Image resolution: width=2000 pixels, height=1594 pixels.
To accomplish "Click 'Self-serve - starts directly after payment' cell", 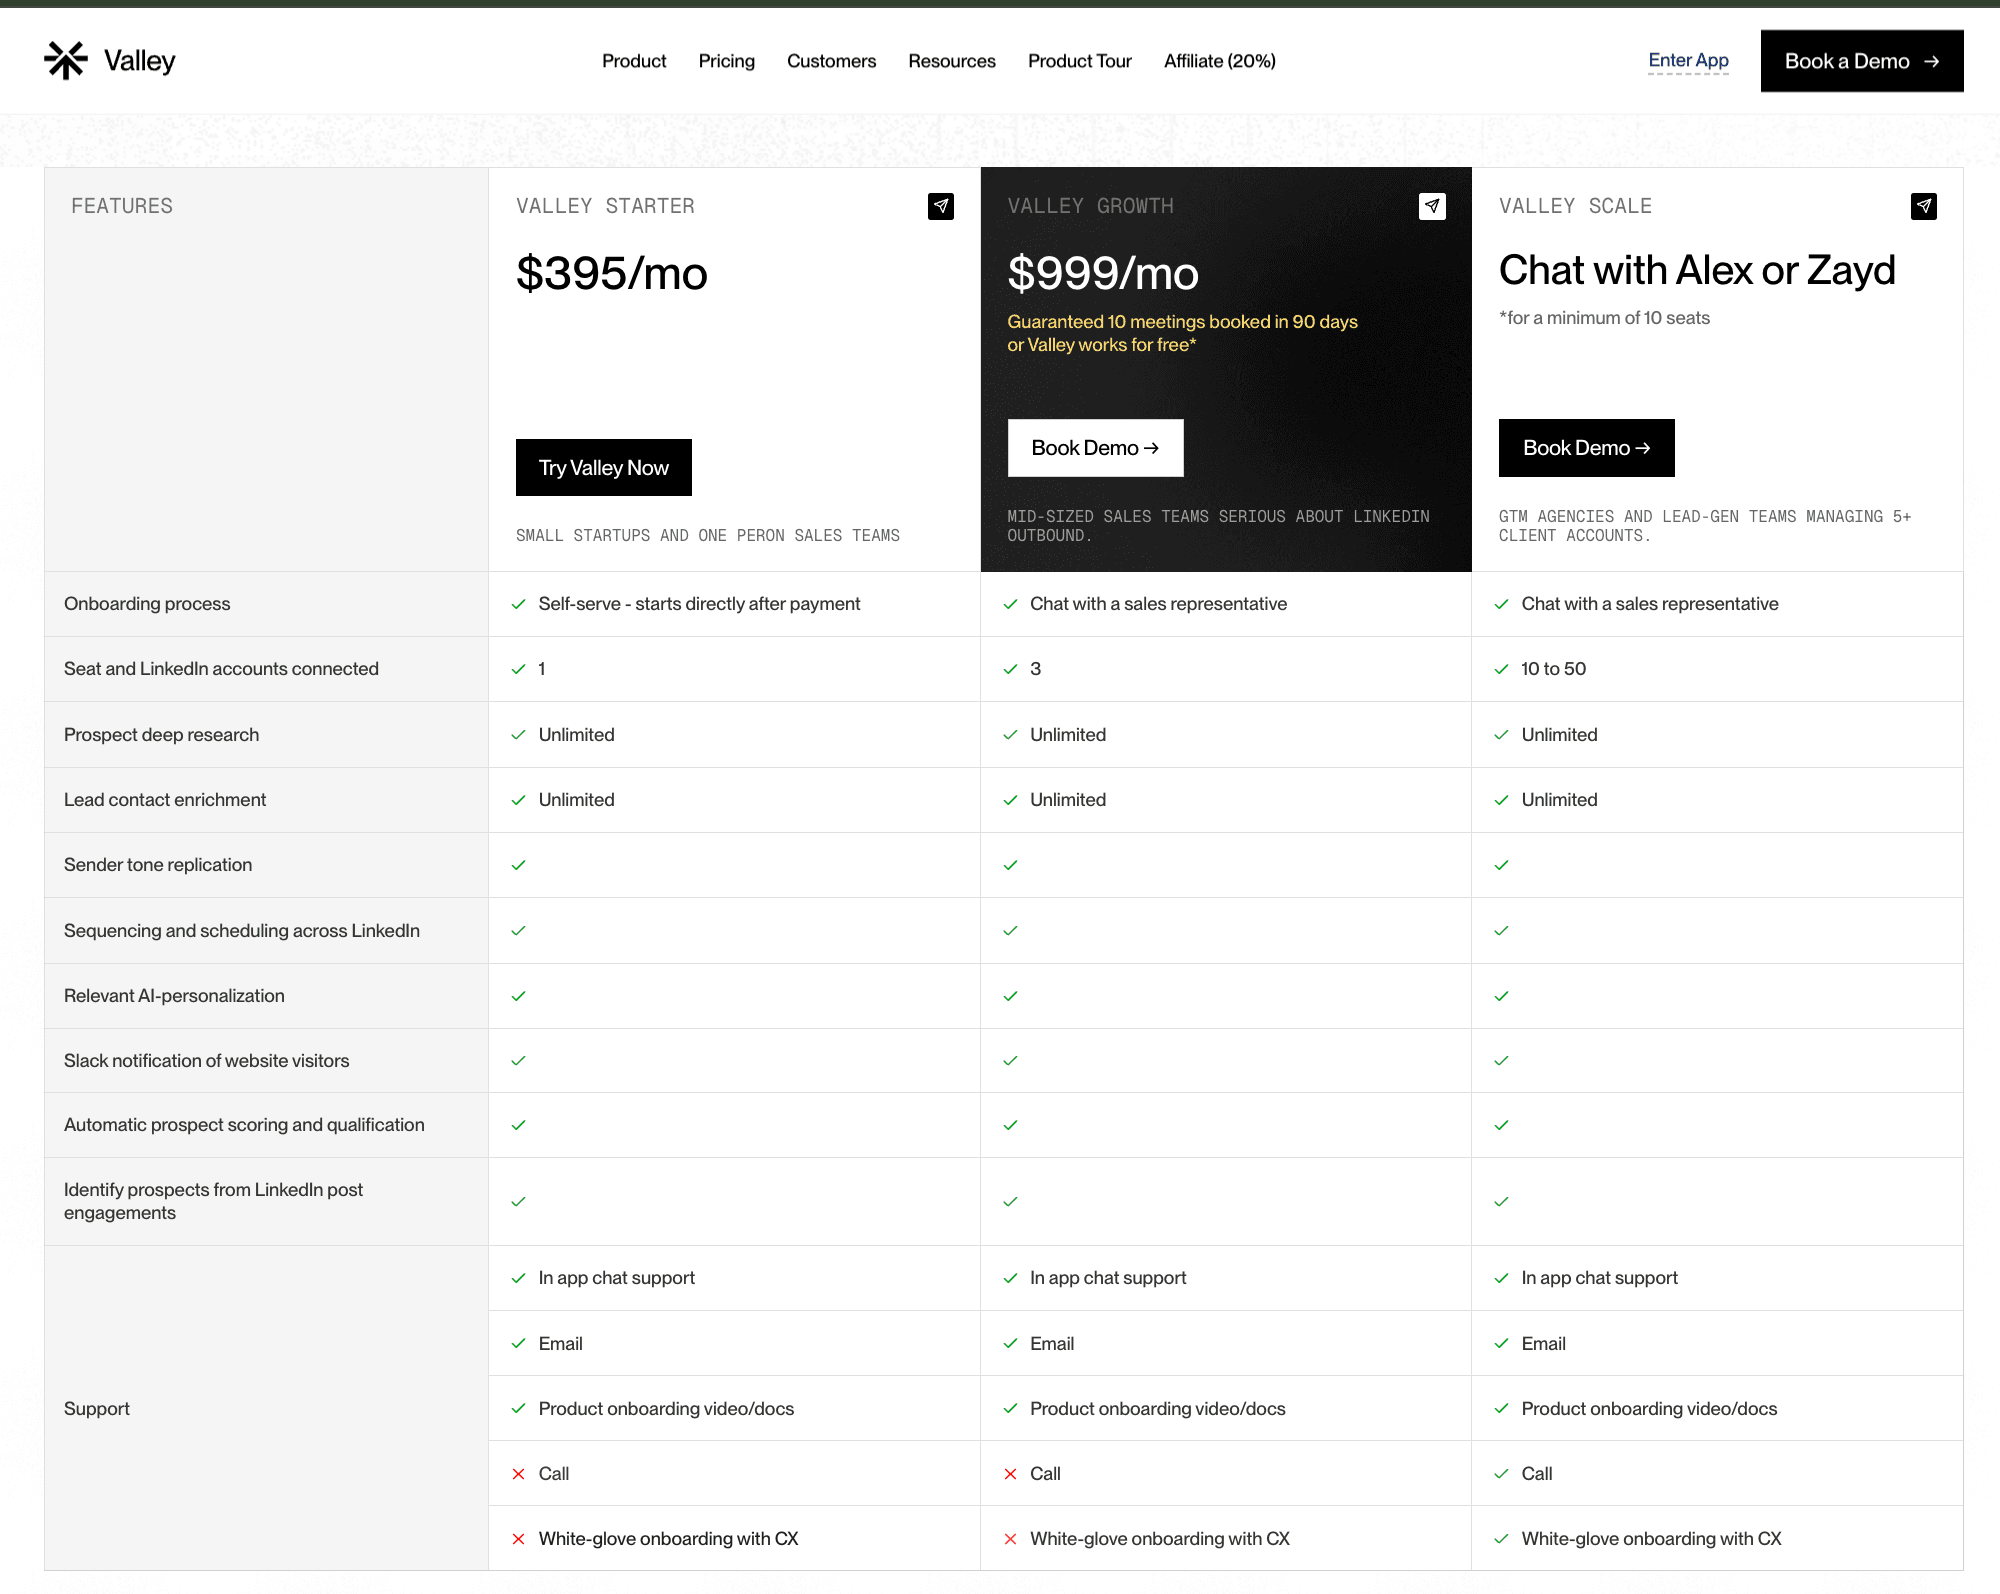I will (x=699, y=604).
